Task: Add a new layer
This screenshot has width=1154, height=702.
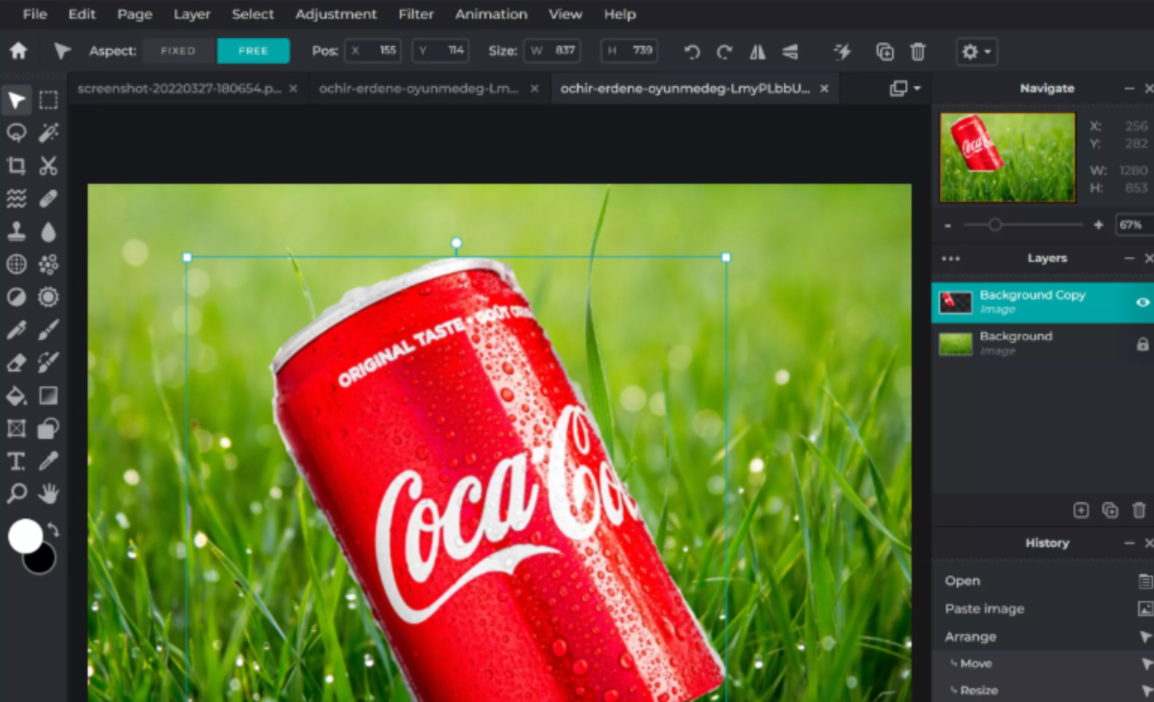Action: click(x=1081, y=510)
